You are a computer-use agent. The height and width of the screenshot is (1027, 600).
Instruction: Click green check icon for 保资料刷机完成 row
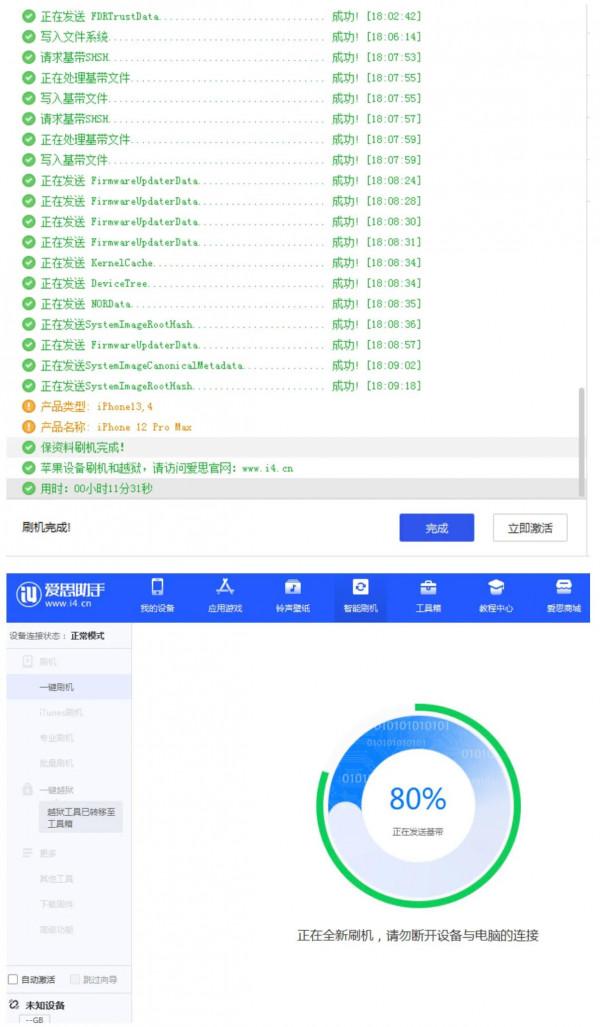point(28,447)
